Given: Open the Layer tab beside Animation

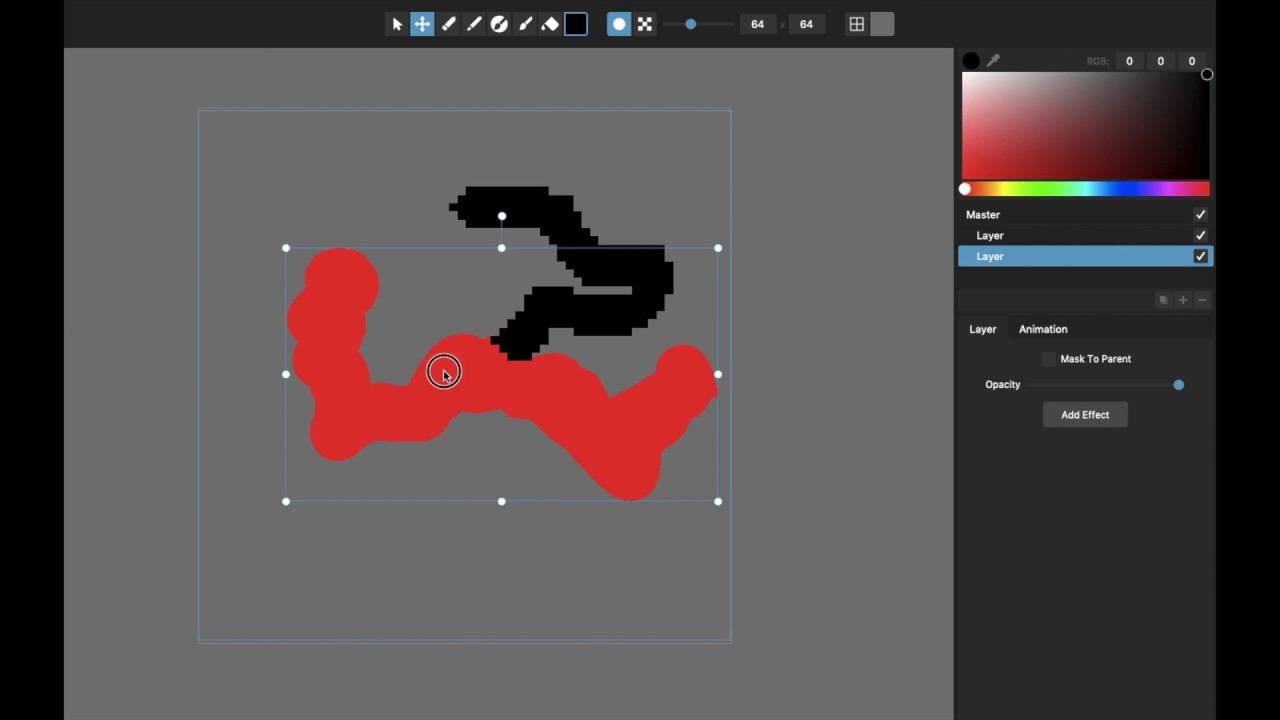Looking at the screenshot, I should (982, 329).
